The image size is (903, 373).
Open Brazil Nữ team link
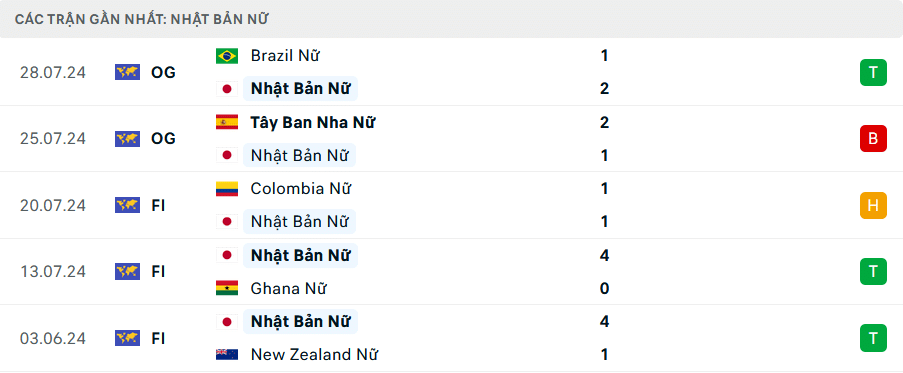(285, 56)
